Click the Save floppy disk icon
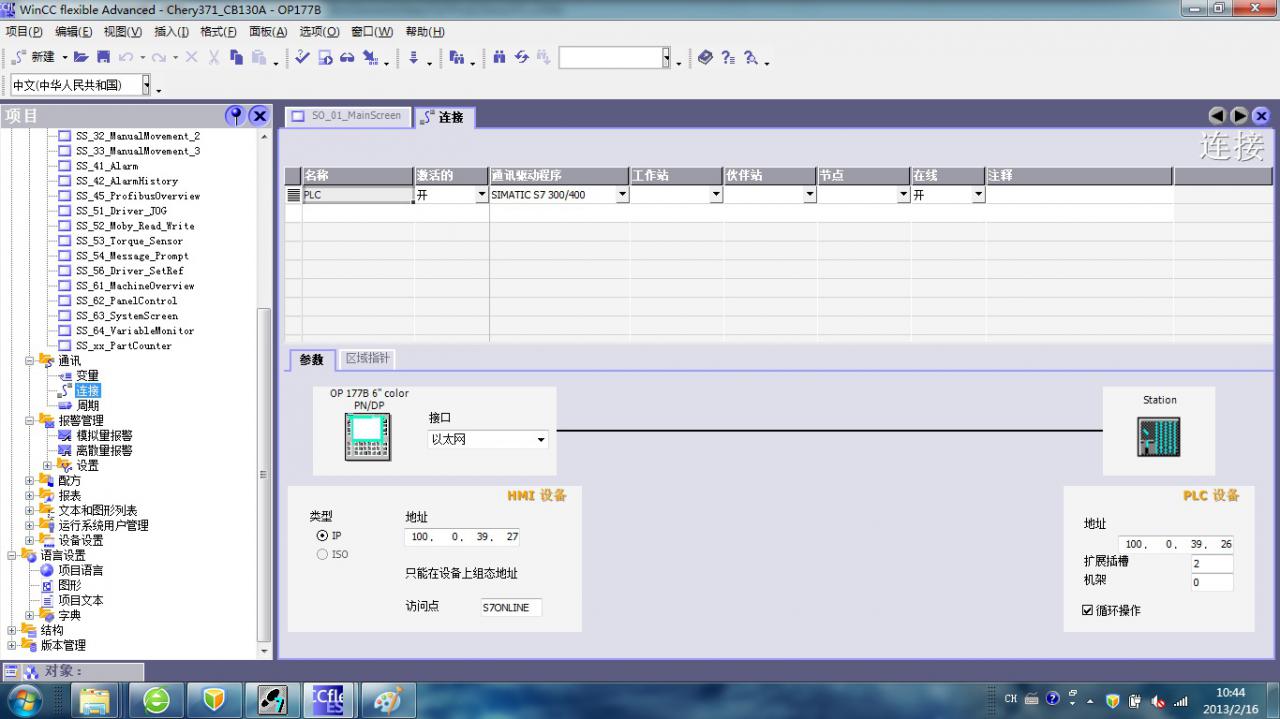 click(x=103, y=58)
